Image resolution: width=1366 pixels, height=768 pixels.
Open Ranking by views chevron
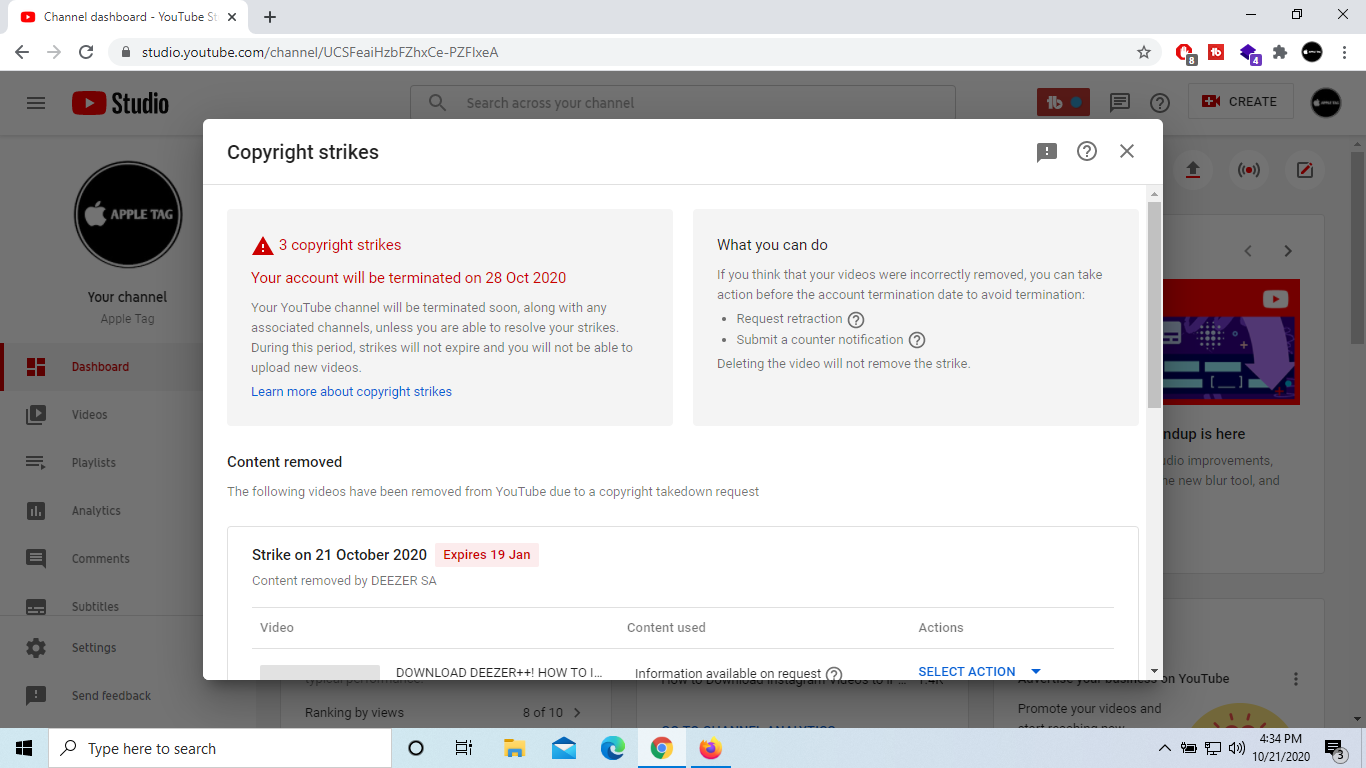pyautogui.click(x=577, y=713)
